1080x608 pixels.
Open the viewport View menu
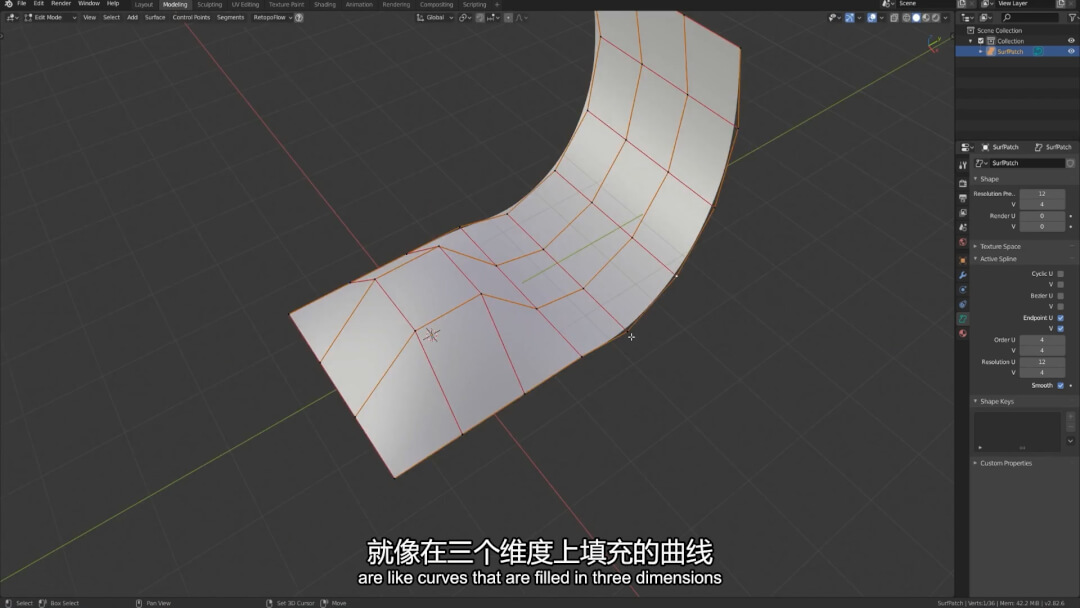point(90,18)
